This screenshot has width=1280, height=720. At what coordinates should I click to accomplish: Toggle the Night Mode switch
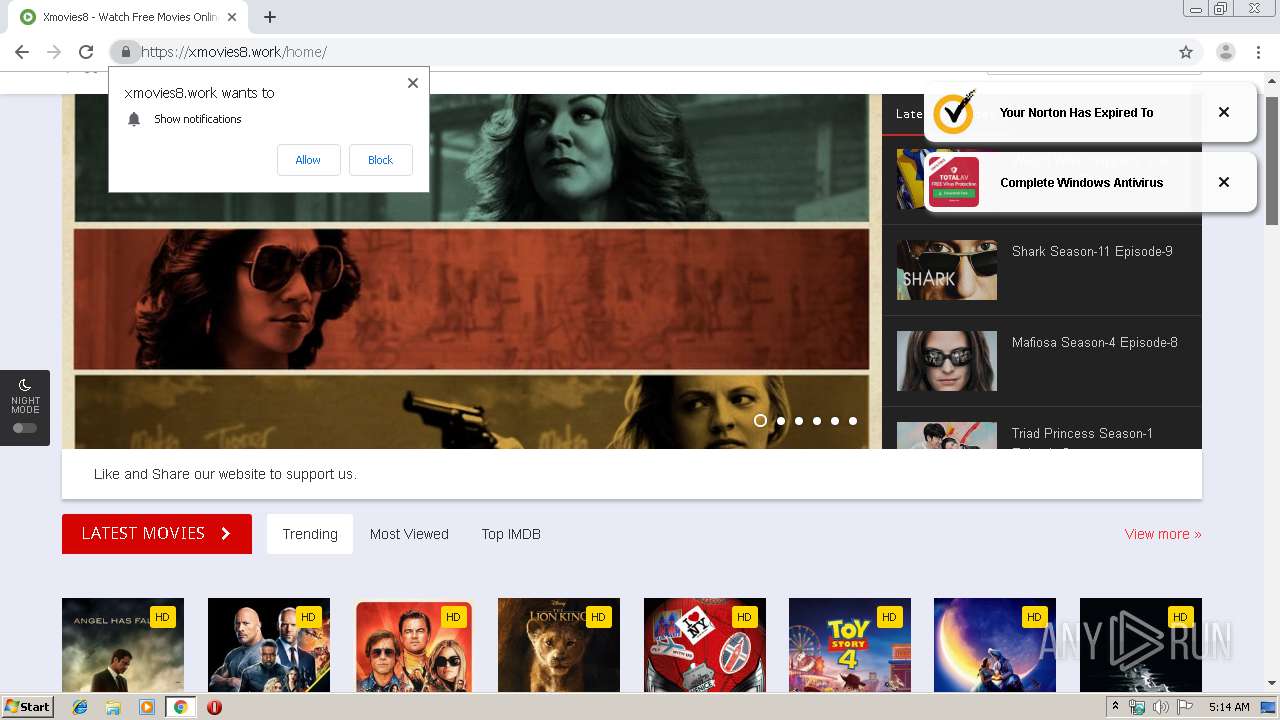(25, 428)
